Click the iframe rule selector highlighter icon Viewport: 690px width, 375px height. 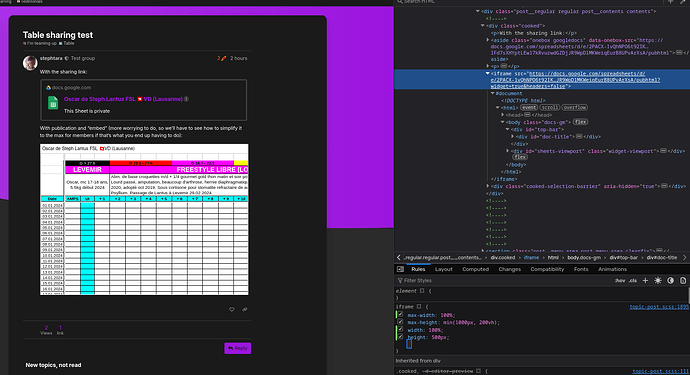click(419, 307)
